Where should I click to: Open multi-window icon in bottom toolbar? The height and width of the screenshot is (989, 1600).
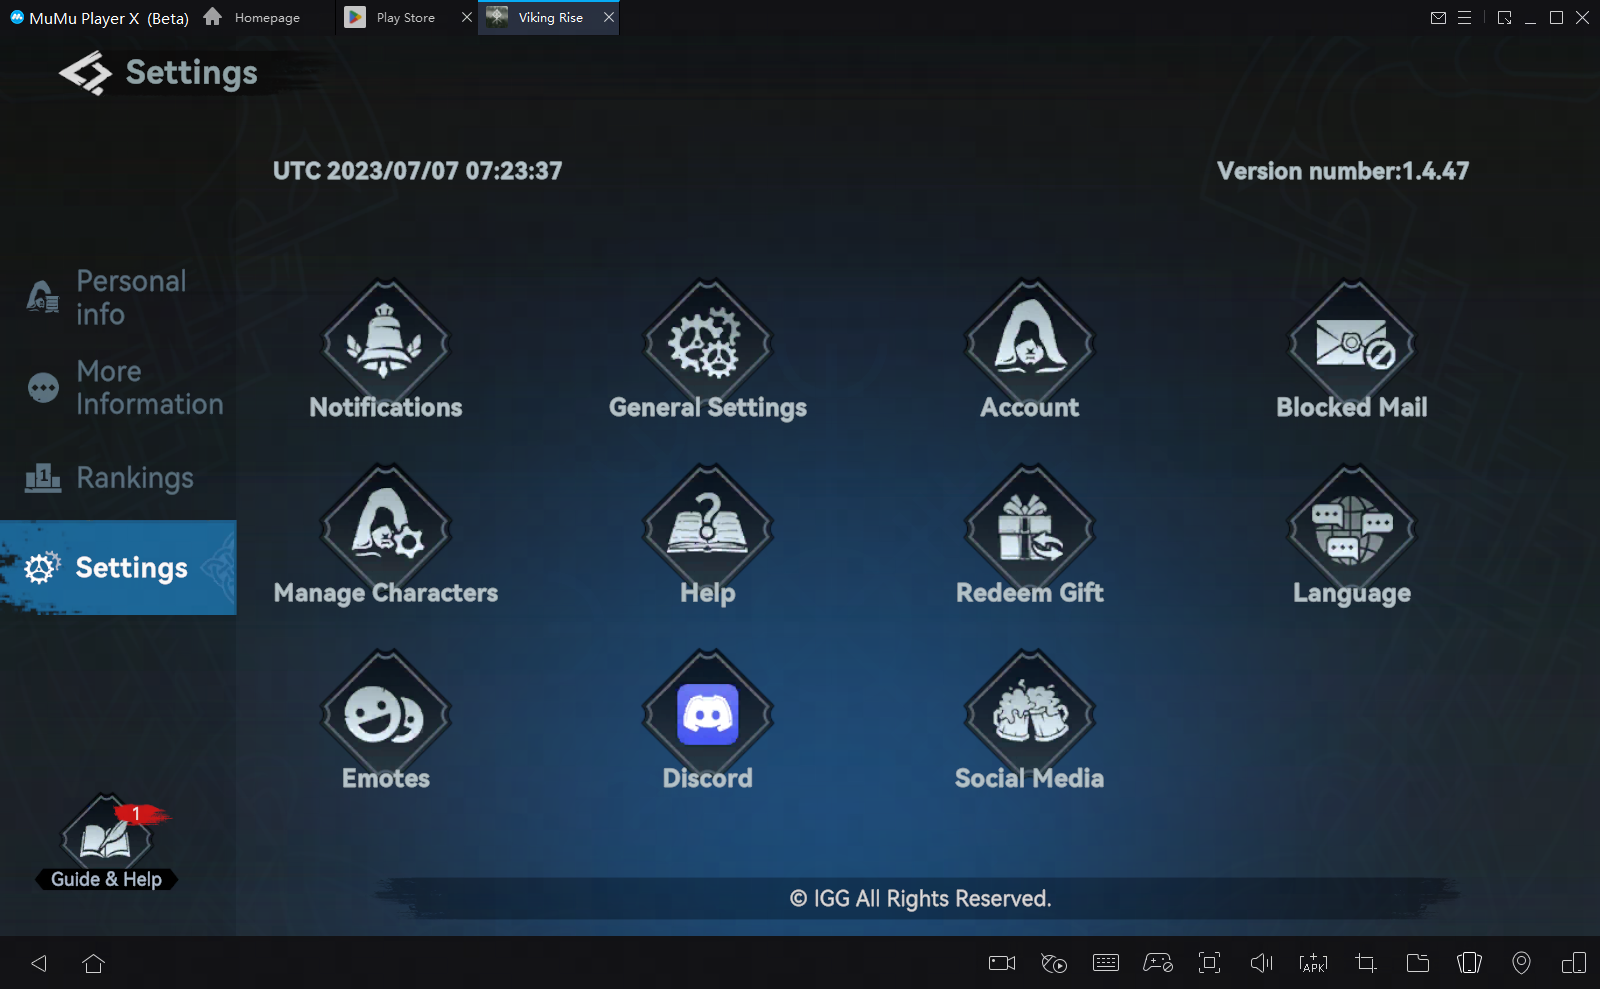[x=1574, y=963]
